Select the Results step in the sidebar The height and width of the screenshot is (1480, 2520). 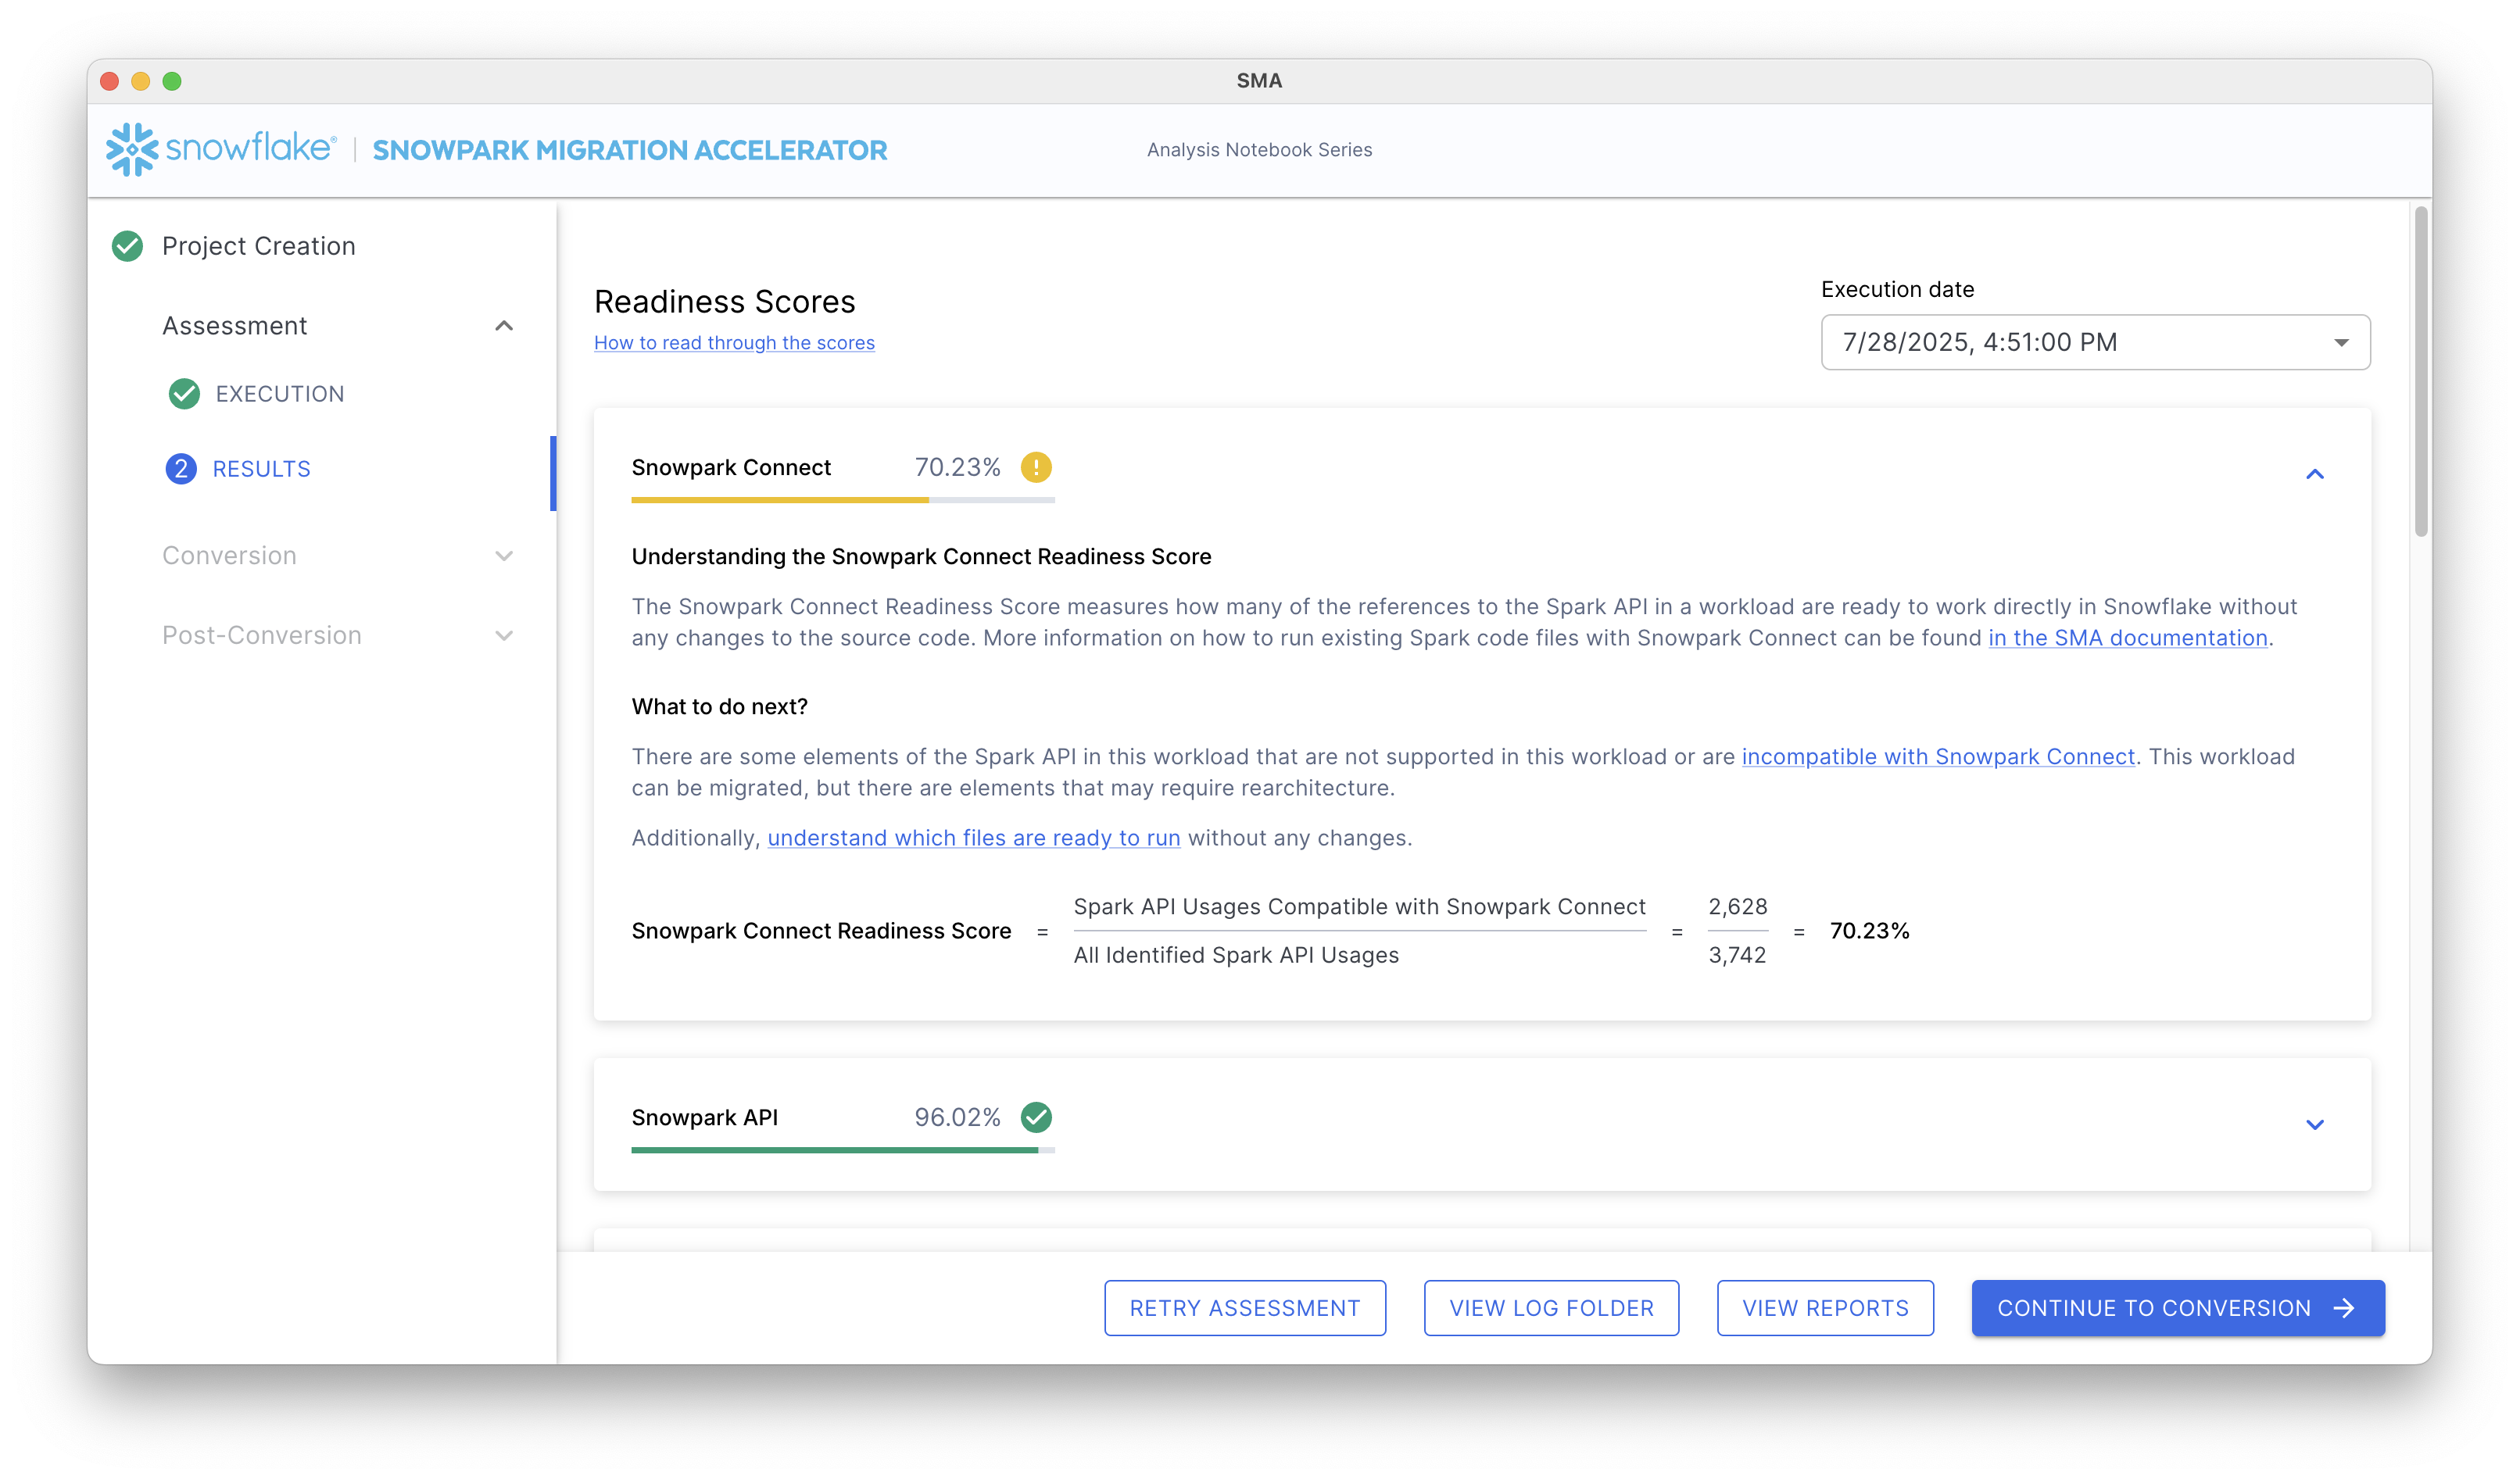coord(261,468)
